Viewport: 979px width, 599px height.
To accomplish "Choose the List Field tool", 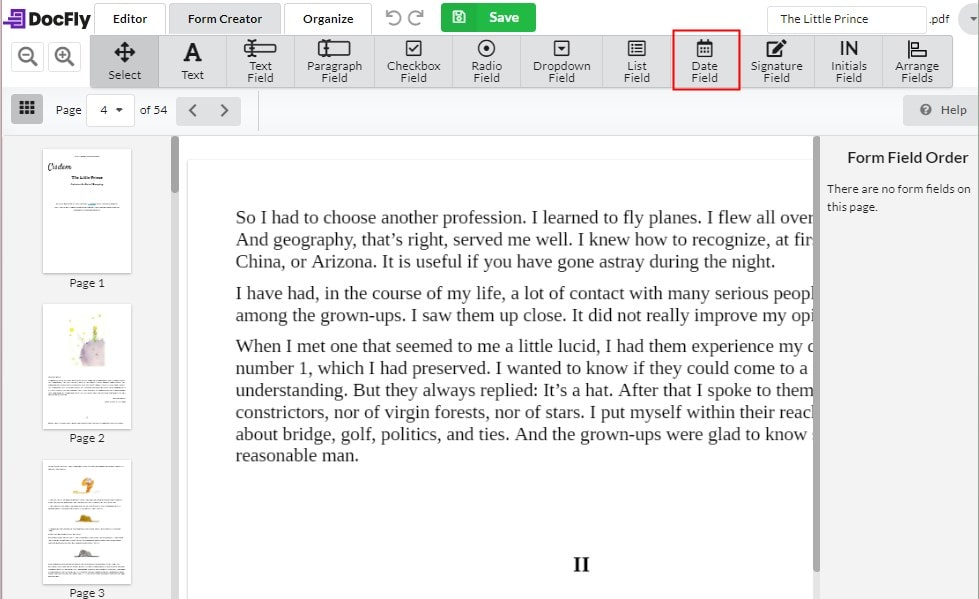I will click(636, 61).
